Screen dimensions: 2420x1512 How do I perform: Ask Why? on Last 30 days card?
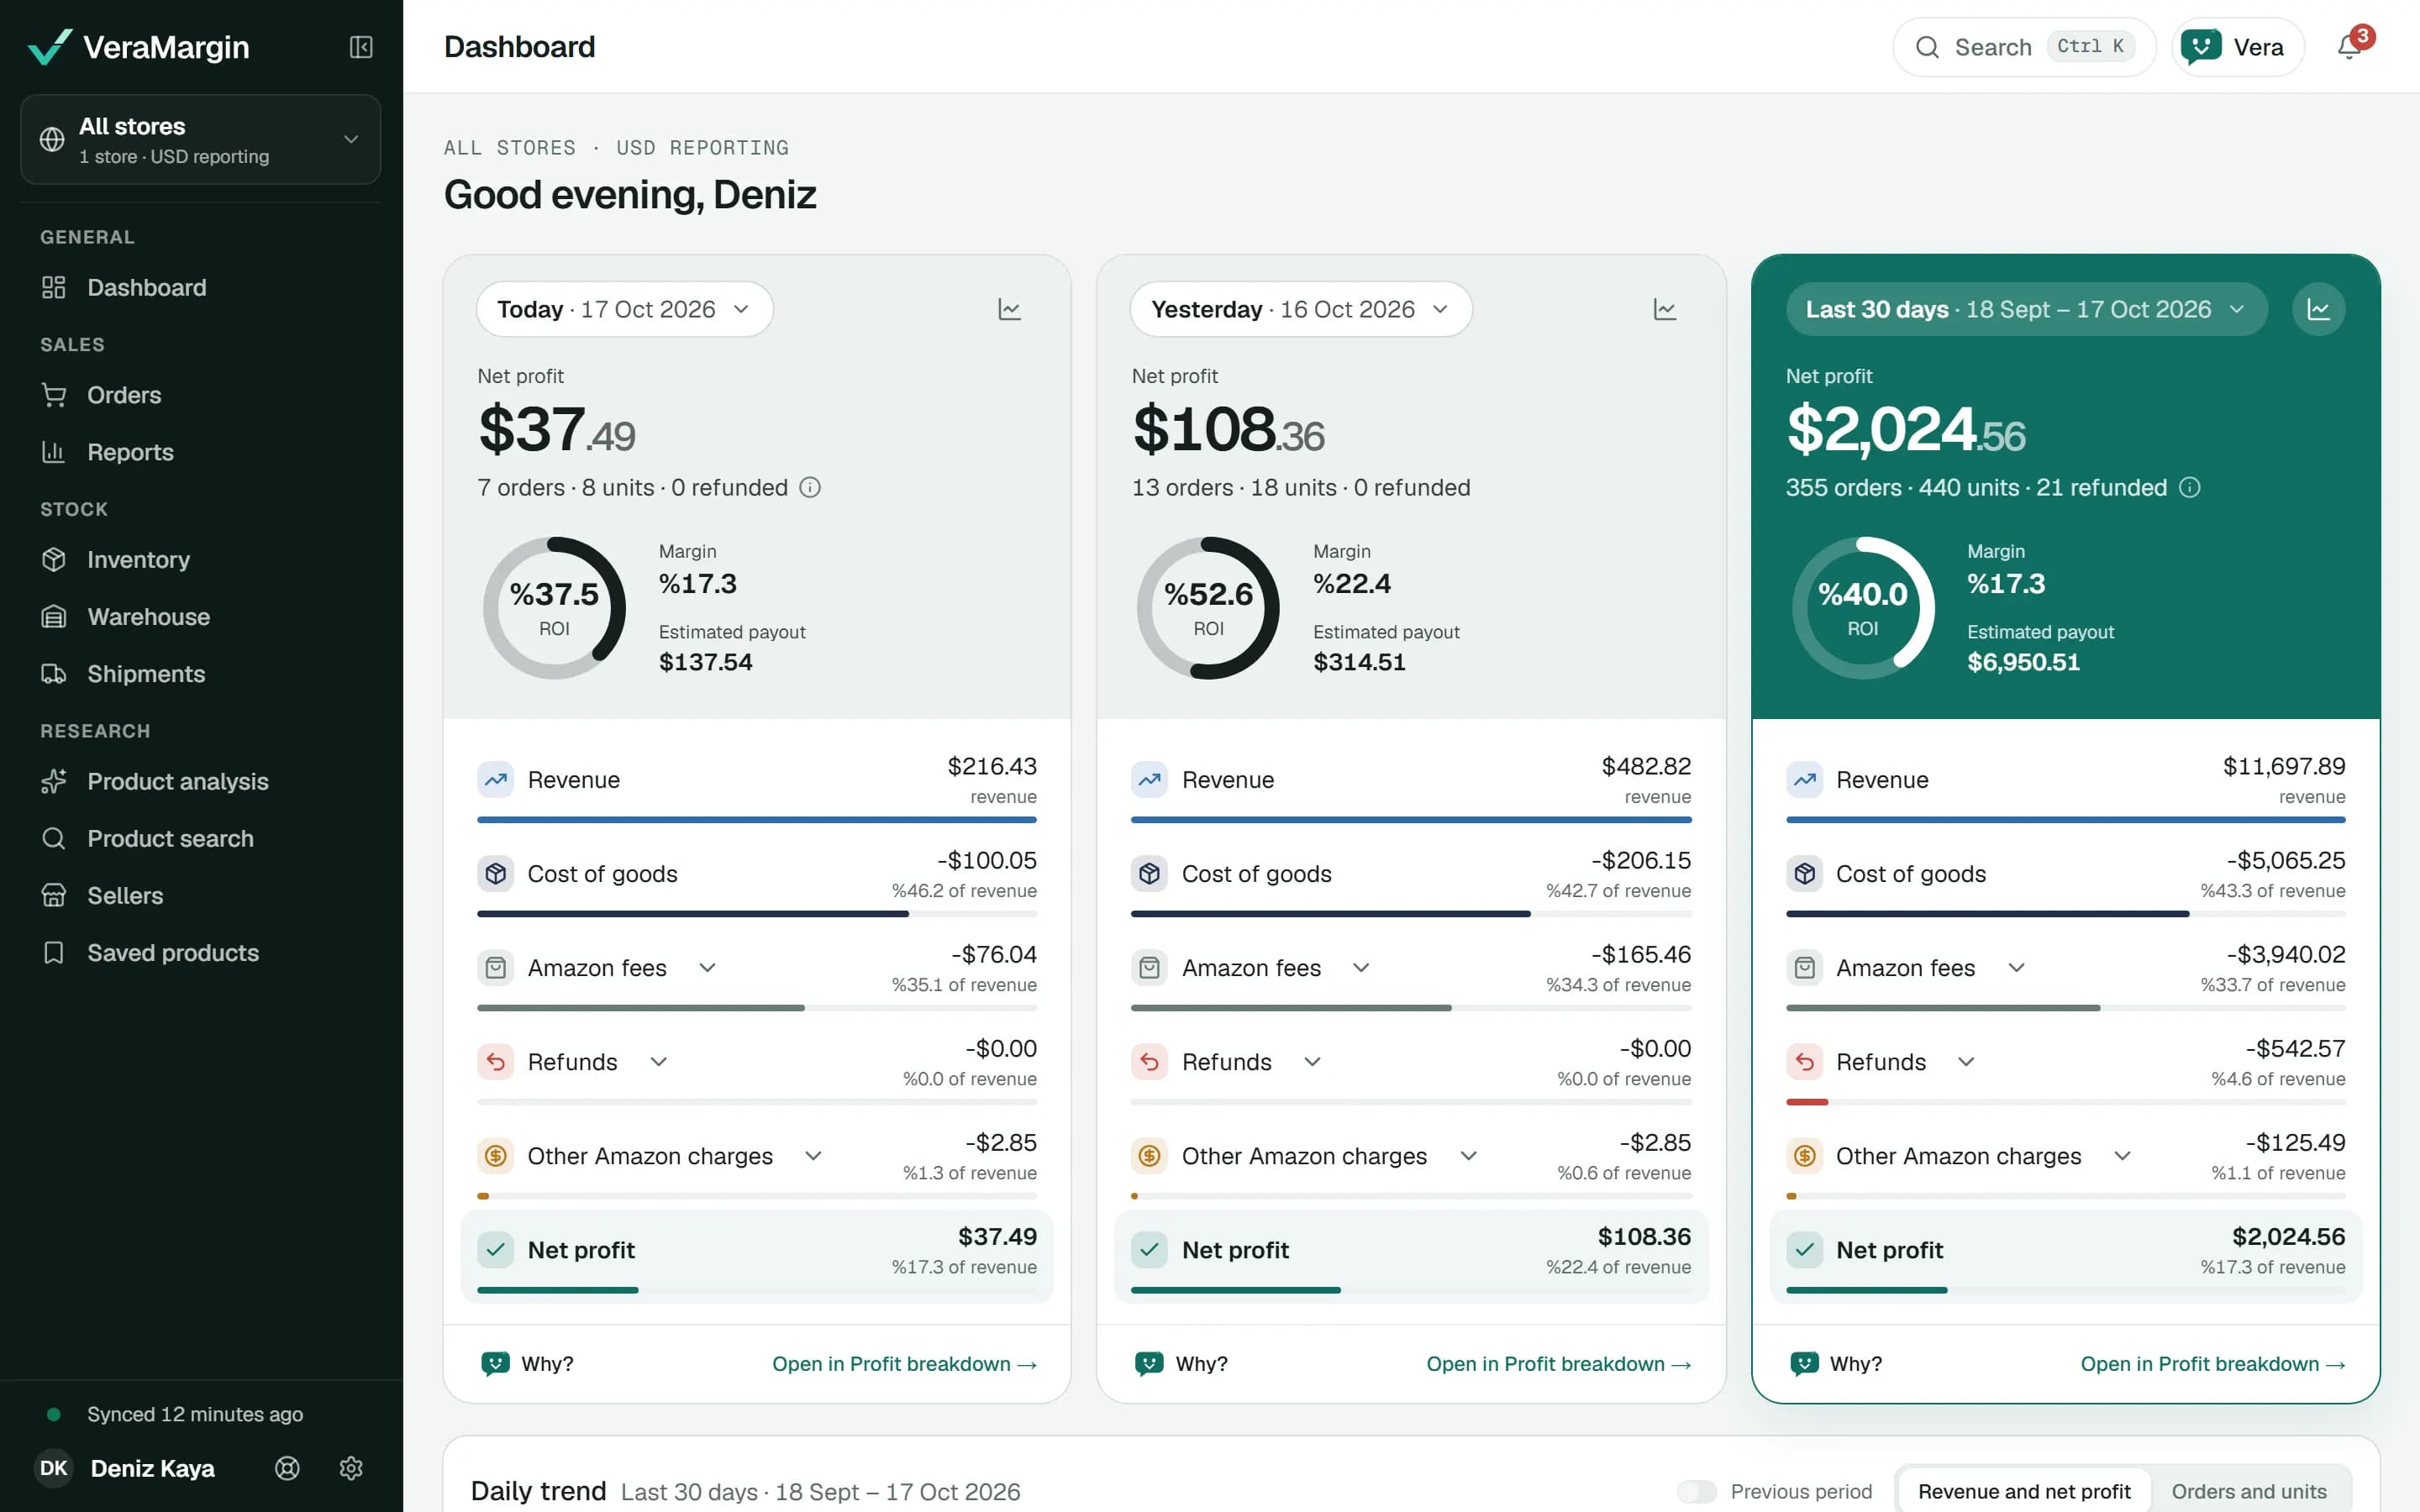coord(1835,1364)
